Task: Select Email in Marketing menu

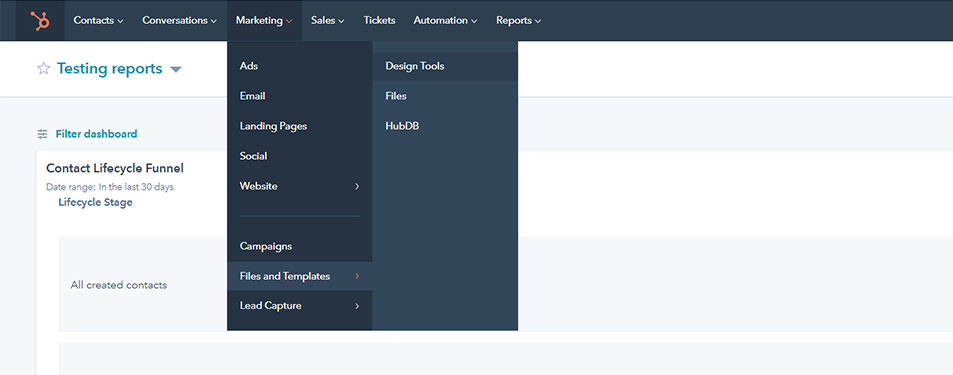Action: (x=300, y=96)
